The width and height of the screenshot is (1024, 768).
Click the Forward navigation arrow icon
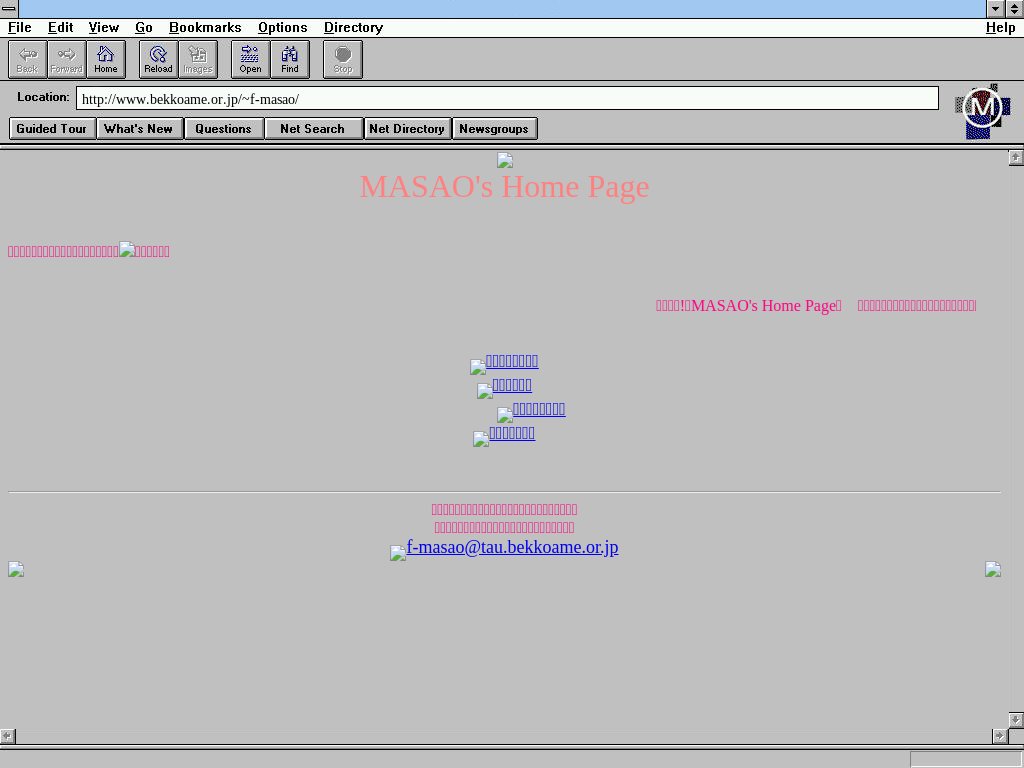[66, 58]
